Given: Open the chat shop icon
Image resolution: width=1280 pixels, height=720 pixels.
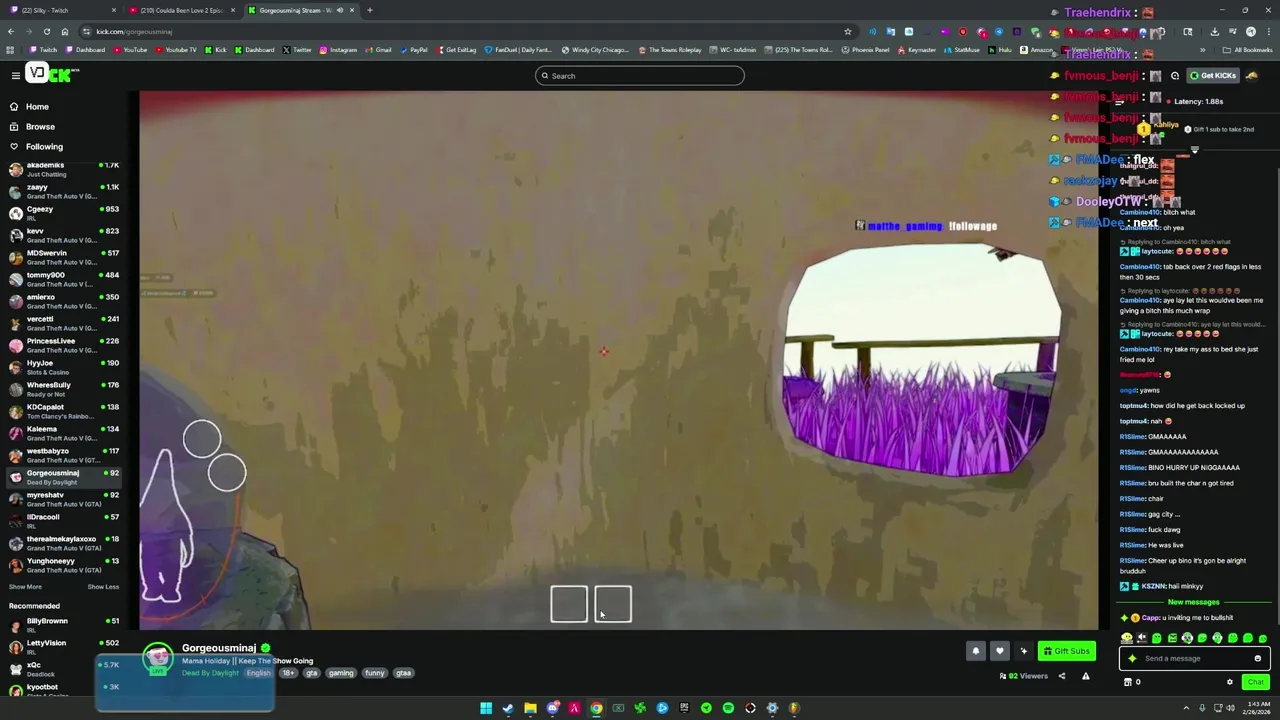Looking at the screenshot, I should coord(1128,682).
